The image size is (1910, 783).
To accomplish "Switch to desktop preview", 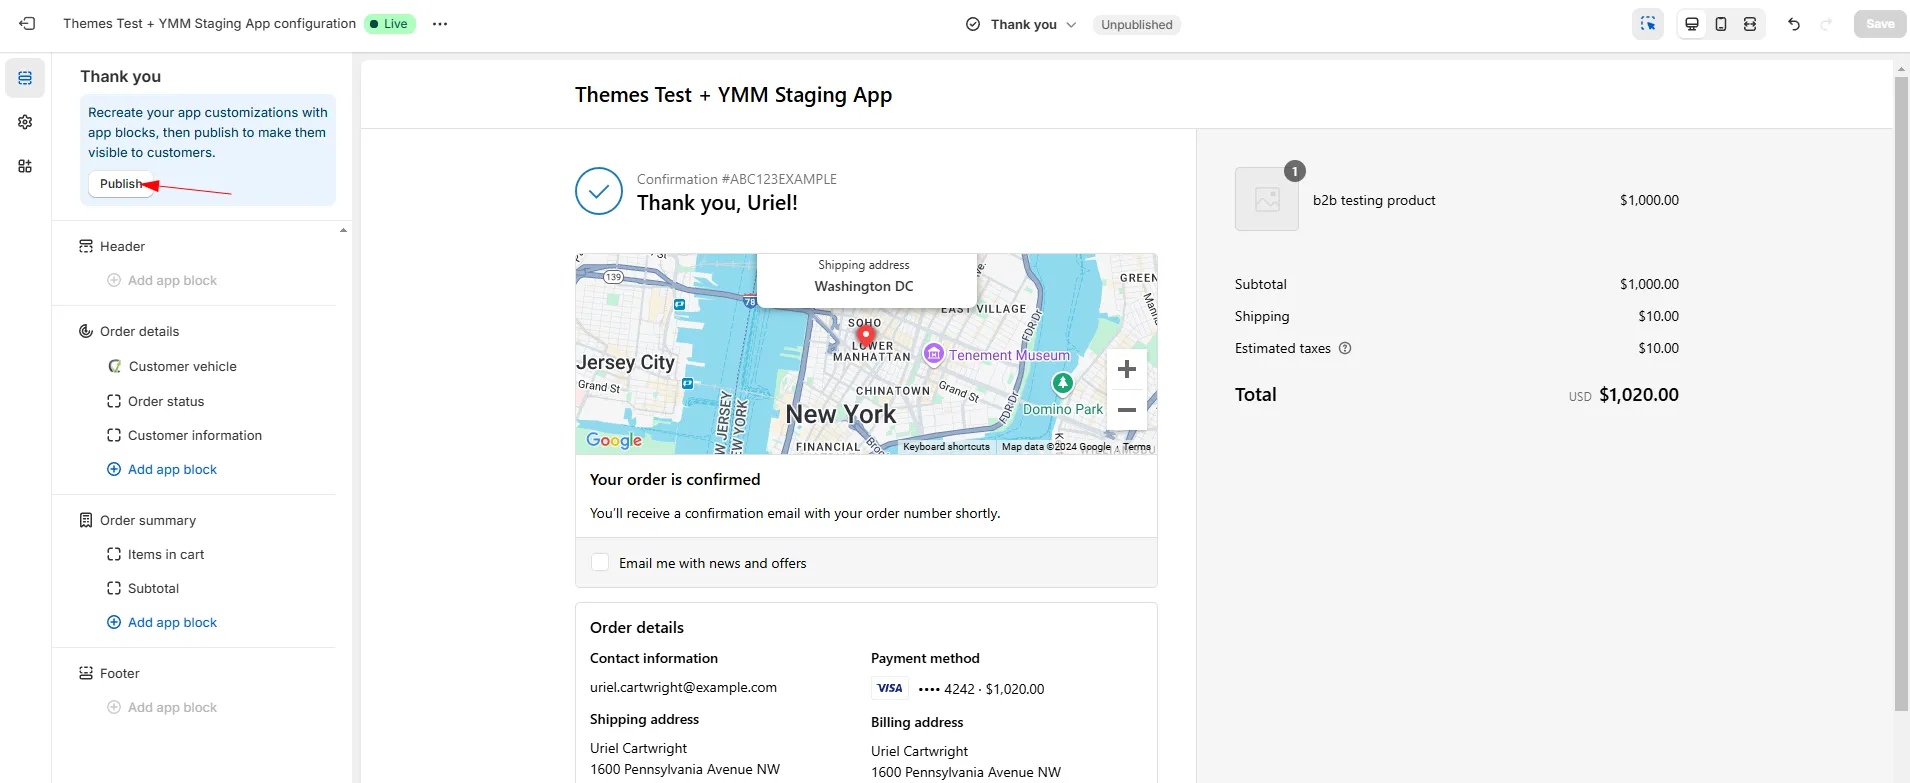I will point(1692,24).
